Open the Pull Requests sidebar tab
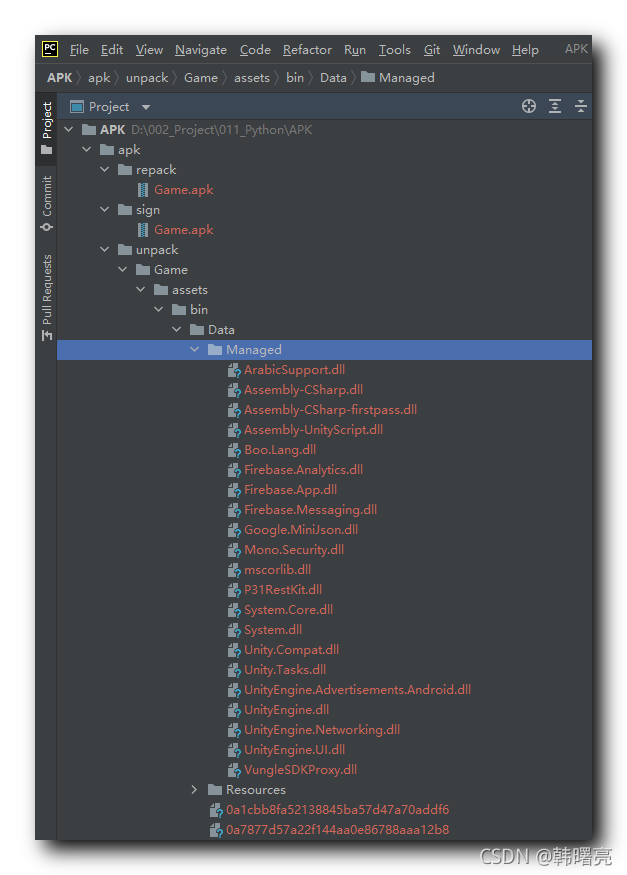 47,297
